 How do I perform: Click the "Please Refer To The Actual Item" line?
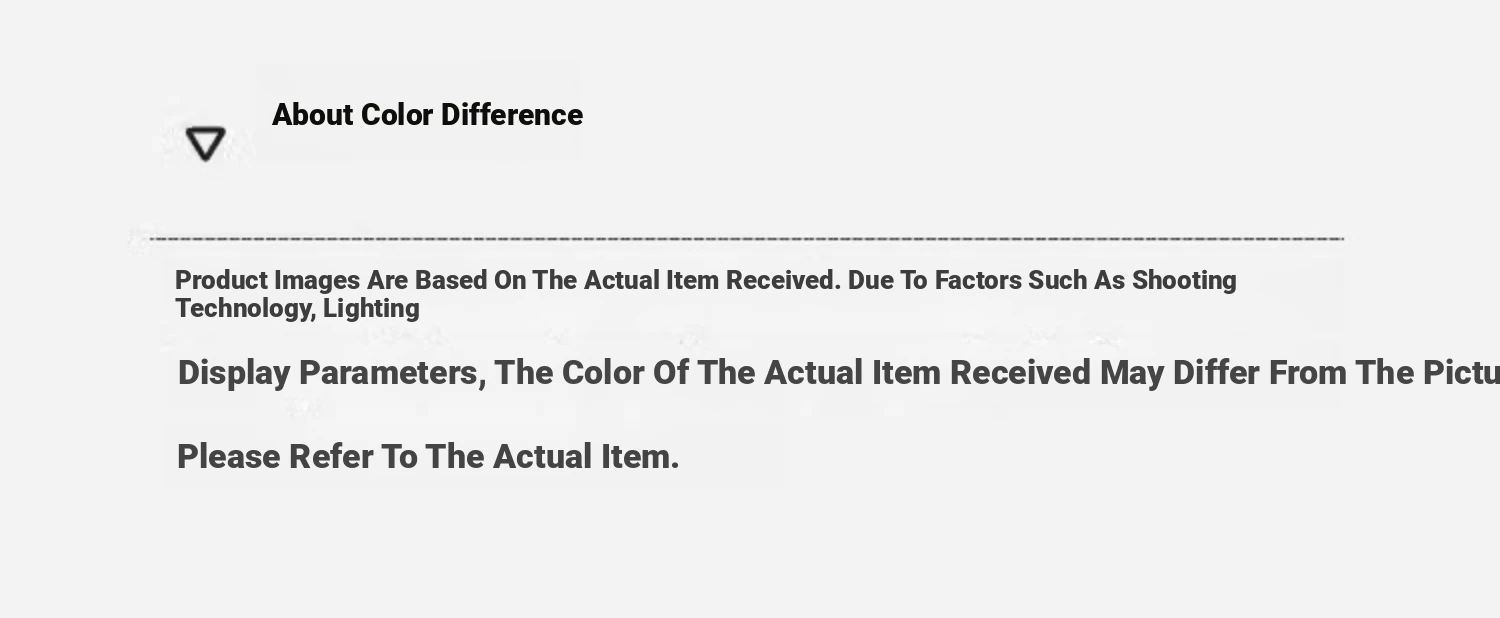click(428, 457)
